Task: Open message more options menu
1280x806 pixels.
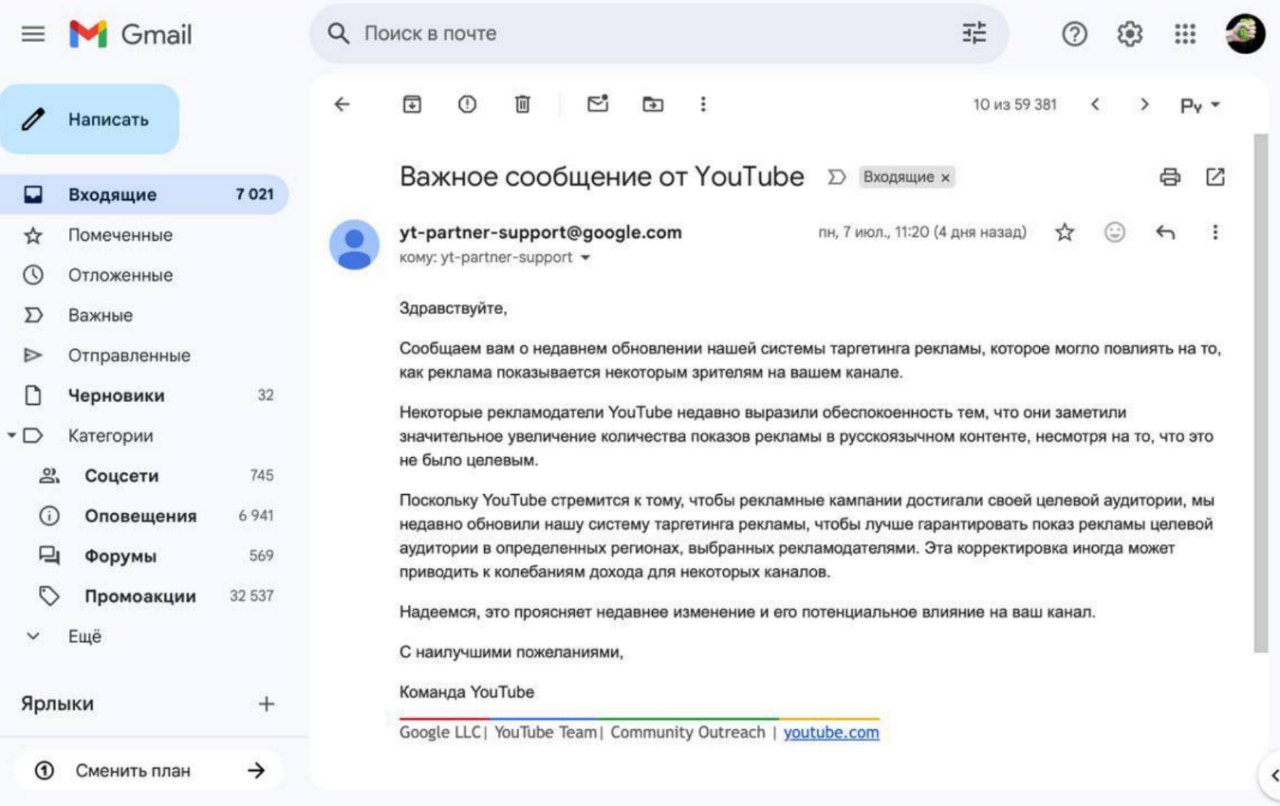Action: 1215,232
